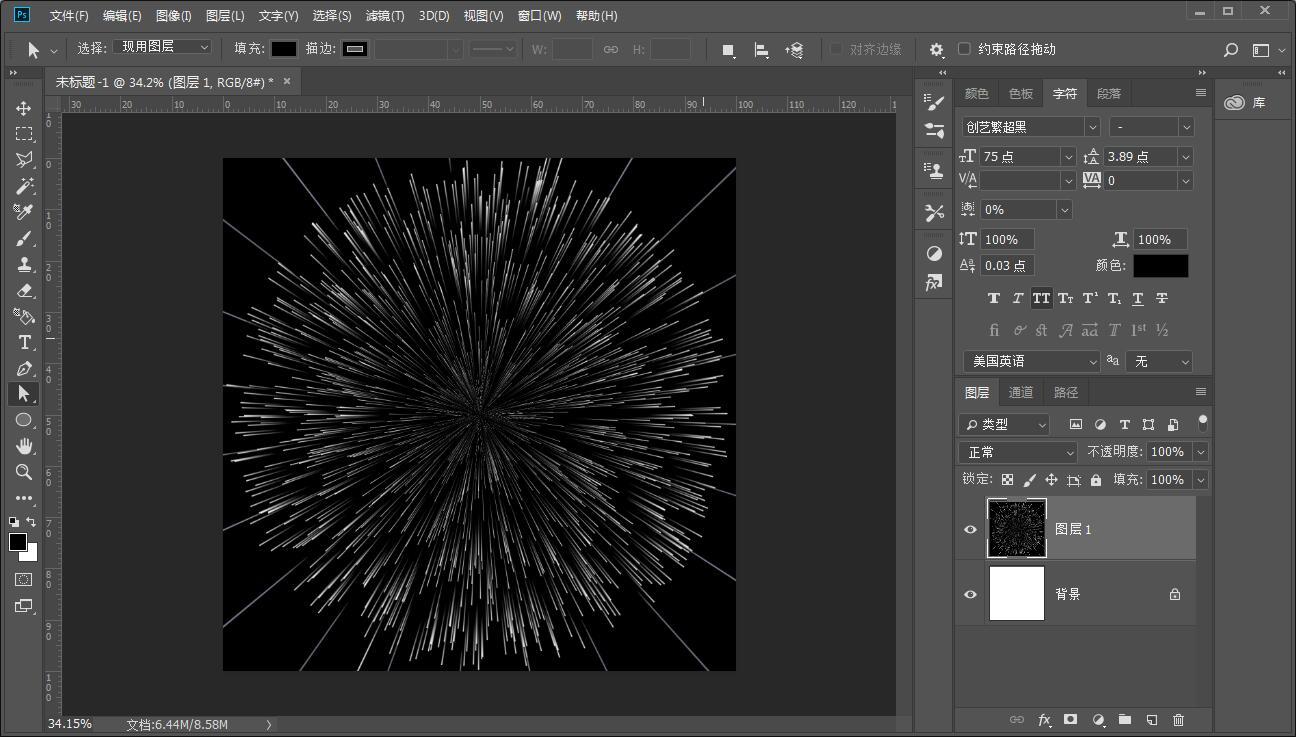Select the Pen tool
The width and height of the screenshot is (1296, 737).
click(24, 368)
